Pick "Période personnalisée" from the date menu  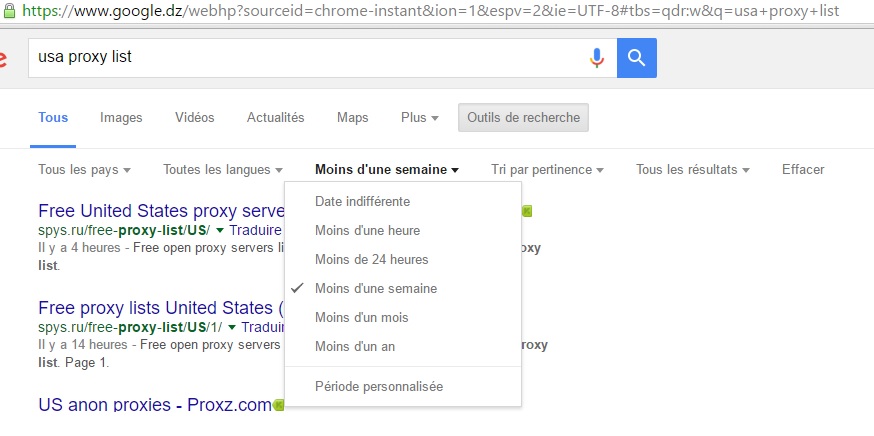point(378,386)
